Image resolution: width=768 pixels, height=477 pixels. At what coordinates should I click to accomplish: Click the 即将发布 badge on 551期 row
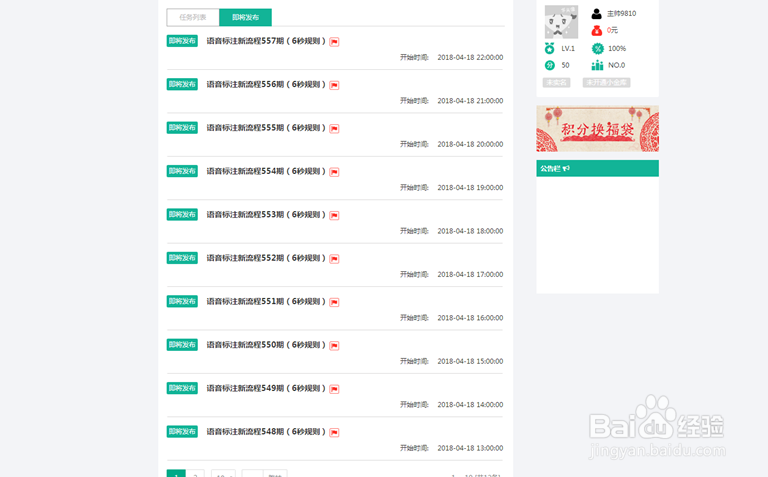tap(182, 301)
